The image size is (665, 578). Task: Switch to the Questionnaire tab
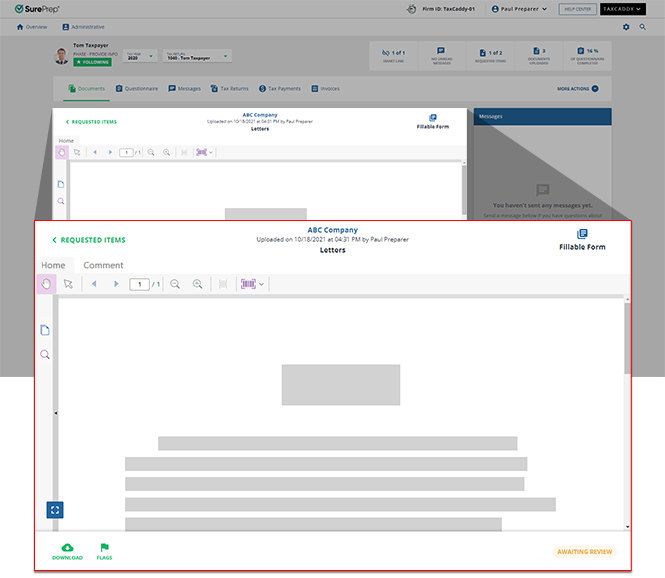tap(137, 89)
